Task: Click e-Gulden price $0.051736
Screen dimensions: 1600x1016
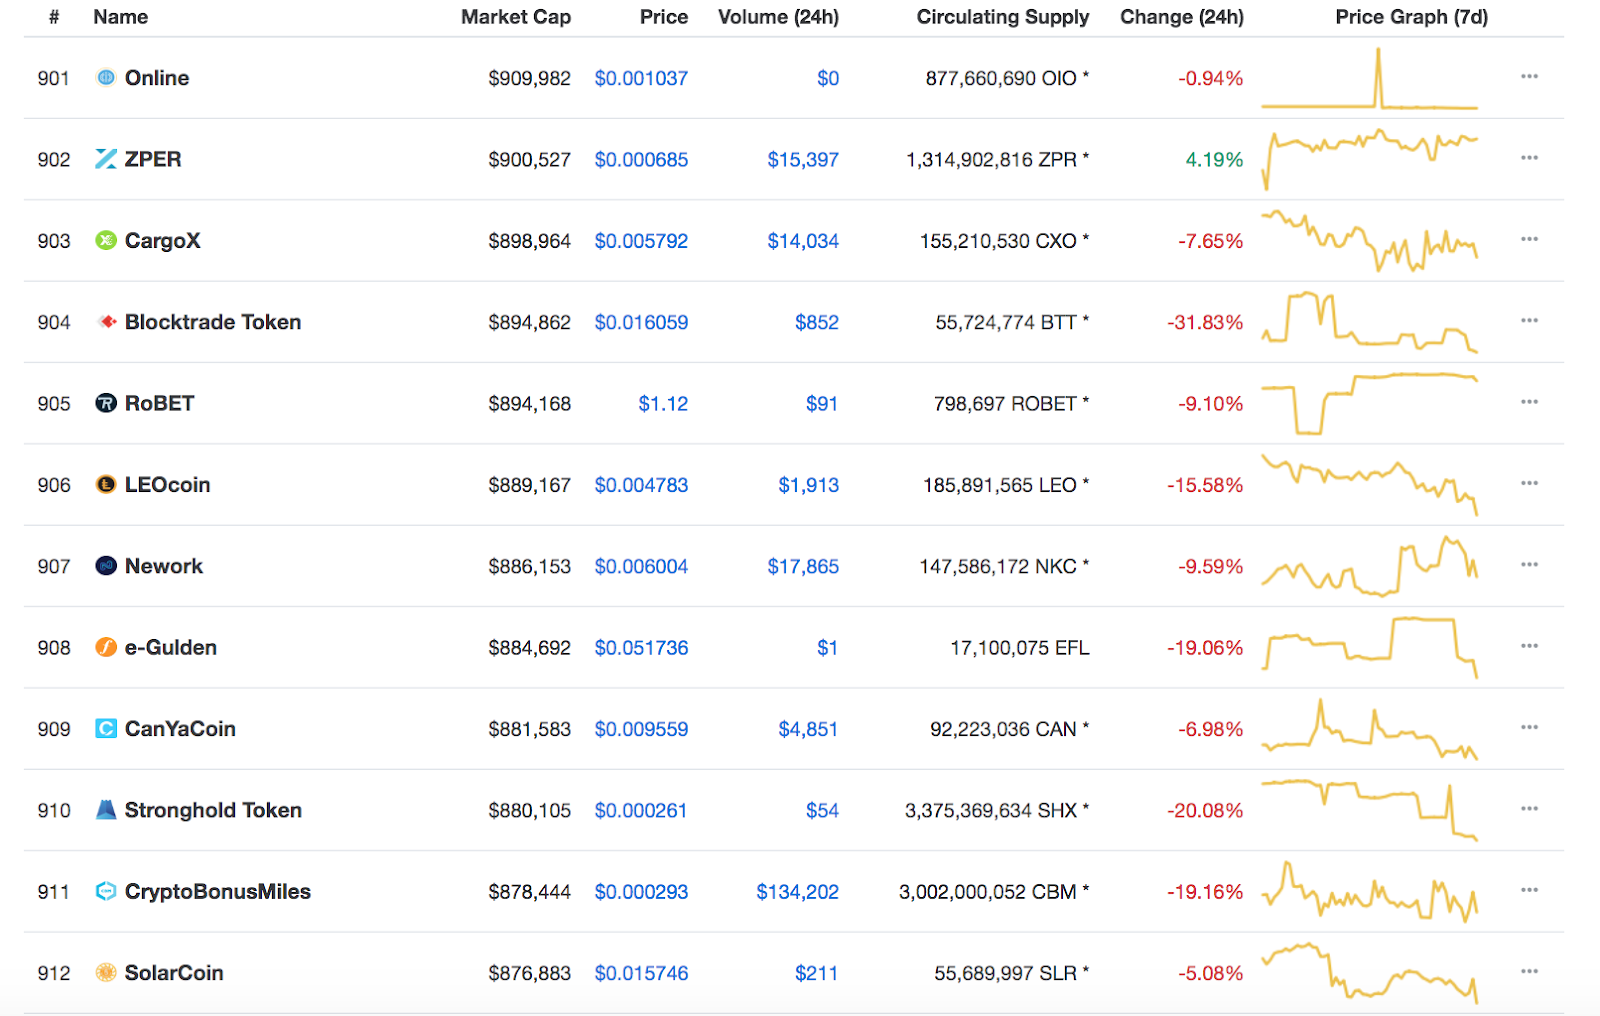Action: point(641,647)
